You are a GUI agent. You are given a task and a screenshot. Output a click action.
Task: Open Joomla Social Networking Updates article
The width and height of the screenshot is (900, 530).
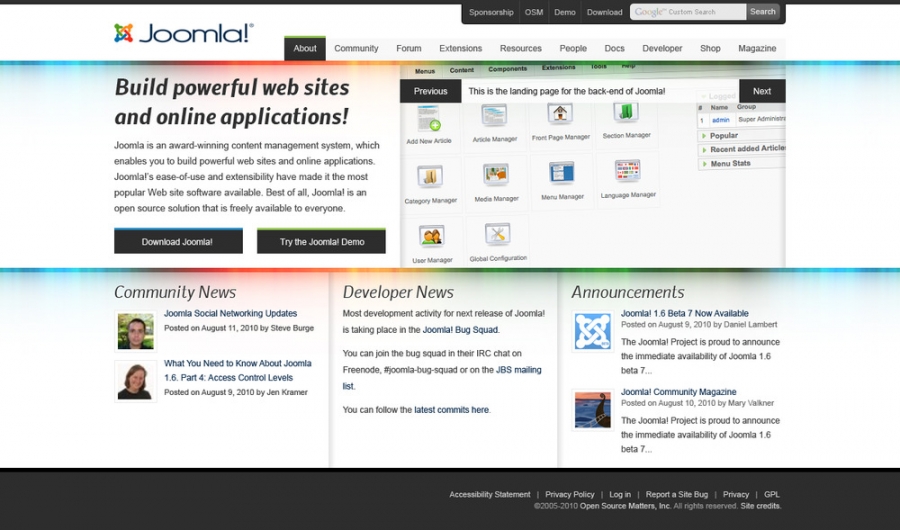[230, 314]
